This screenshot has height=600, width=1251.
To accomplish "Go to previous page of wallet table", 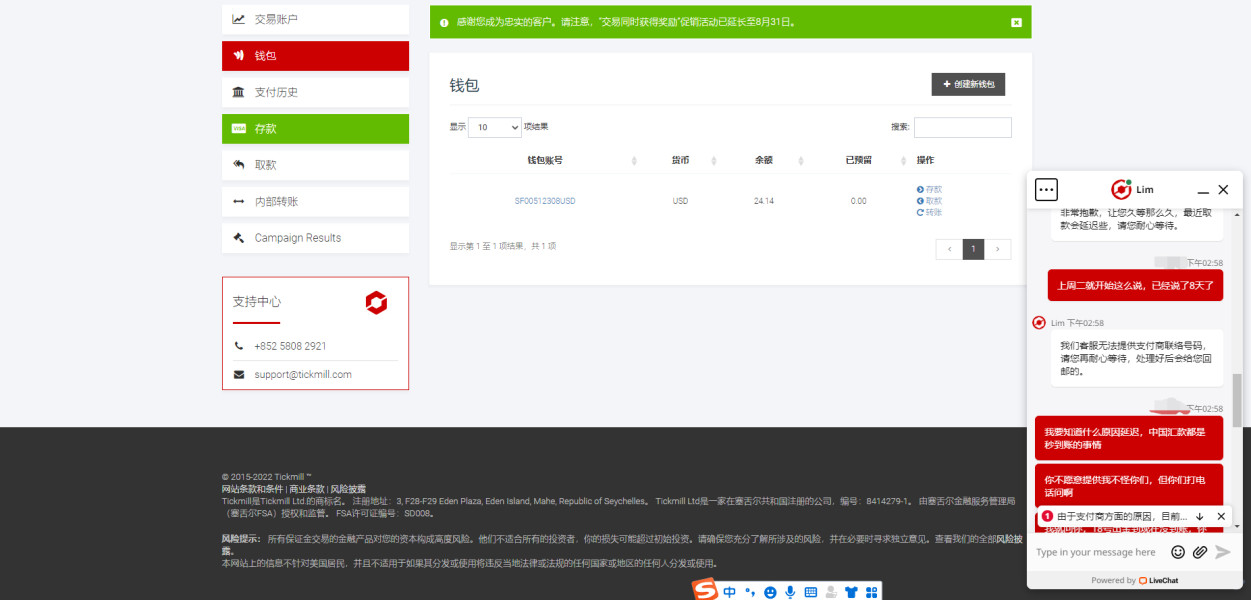I will click(949, 250).
